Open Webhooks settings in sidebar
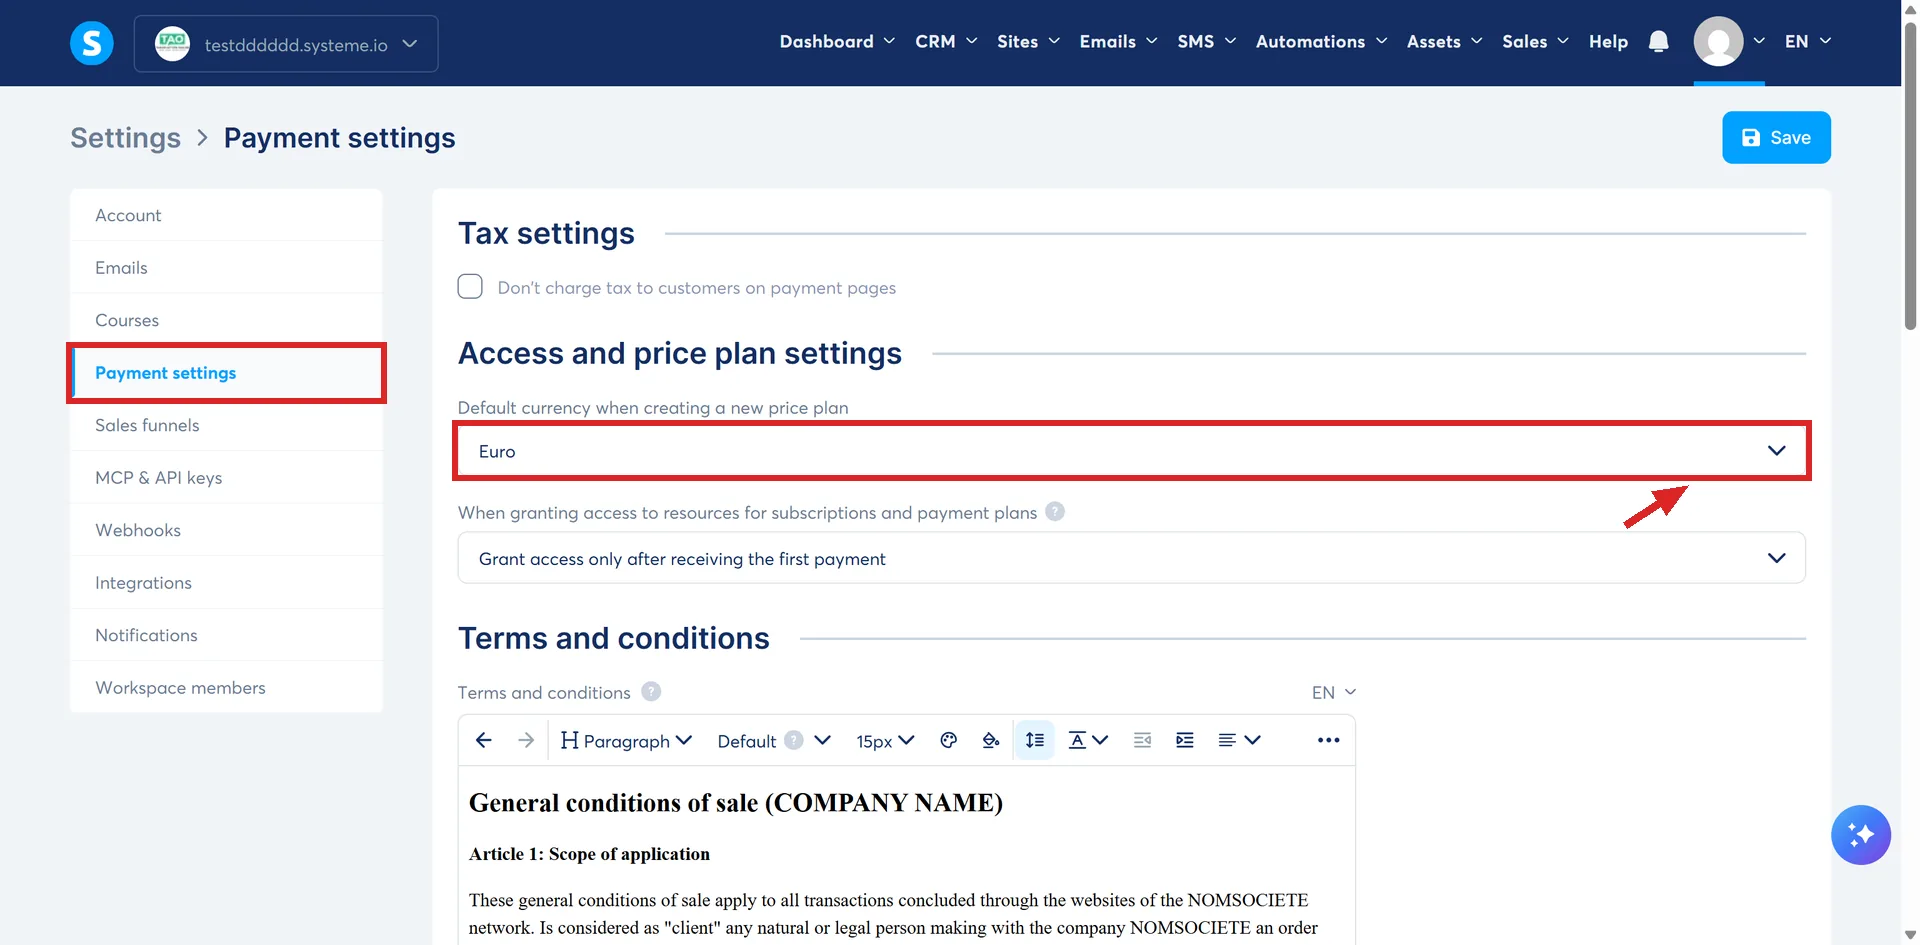Screen dimensions: 1920x945 point(226,530)
